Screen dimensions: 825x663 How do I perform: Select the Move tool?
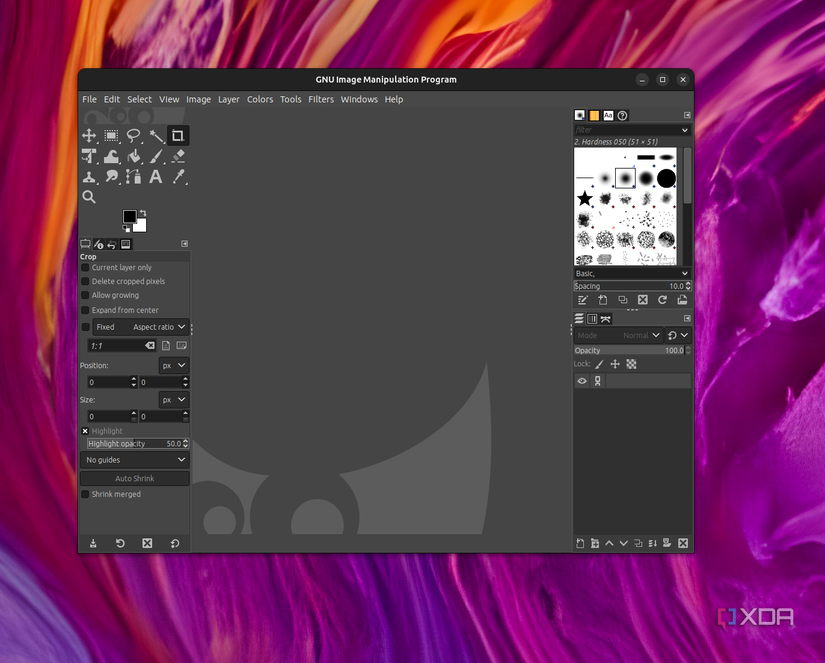pos(89,136)
